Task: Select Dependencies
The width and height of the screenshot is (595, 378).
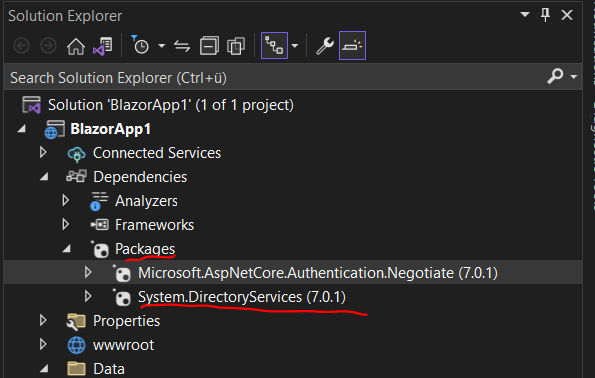Action: click(140, 177)
